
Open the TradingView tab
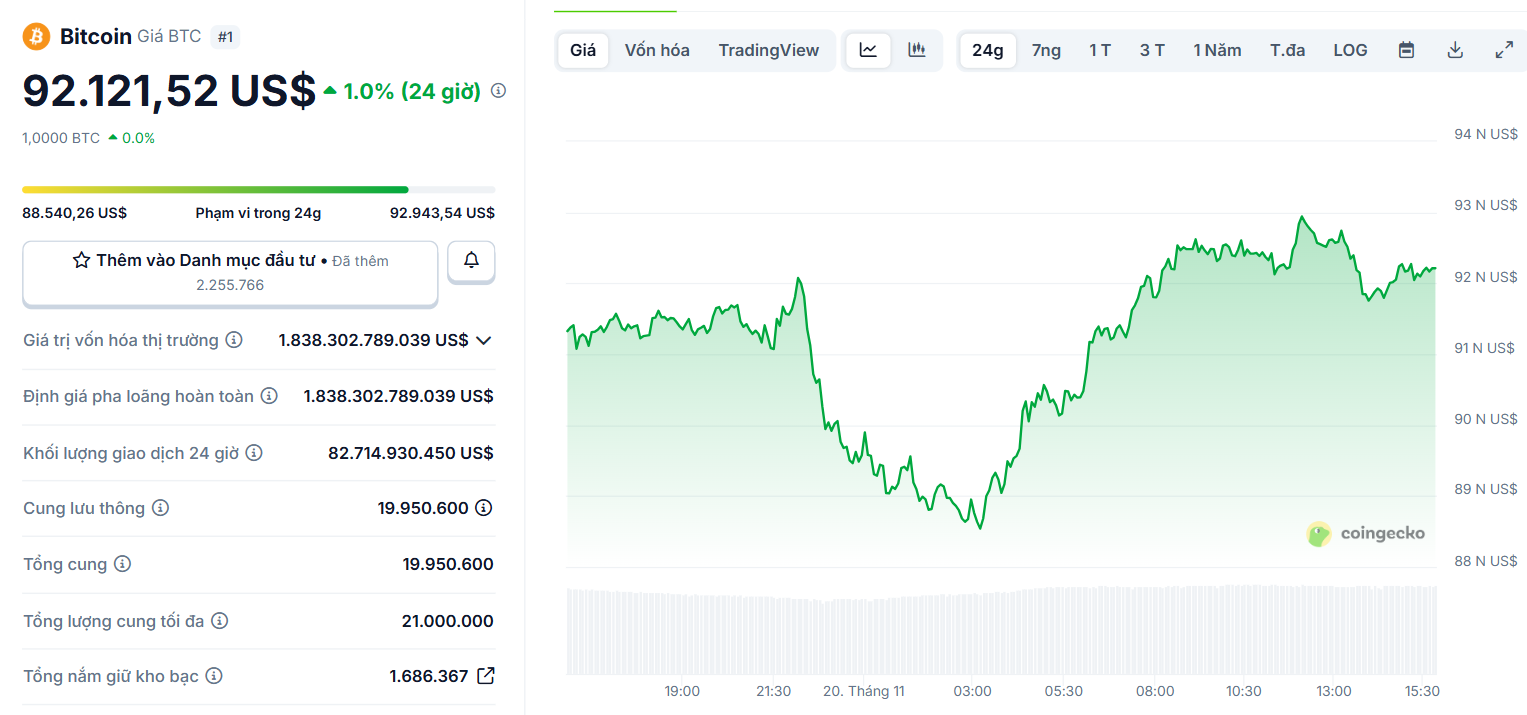[x=770, y=49]
